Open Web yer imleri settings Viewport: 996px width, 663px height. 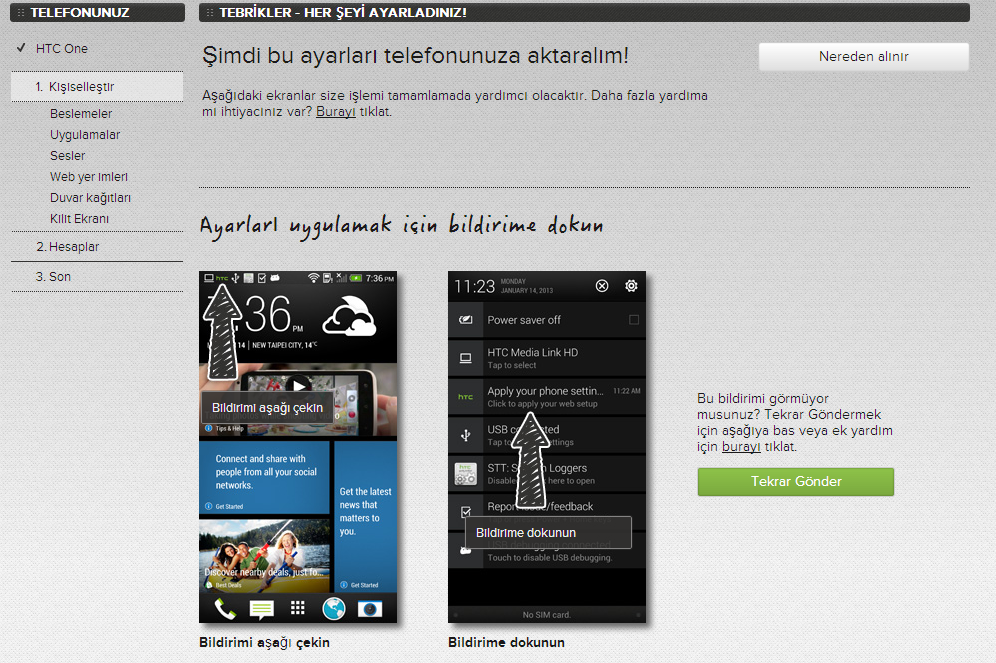(89, 177)
